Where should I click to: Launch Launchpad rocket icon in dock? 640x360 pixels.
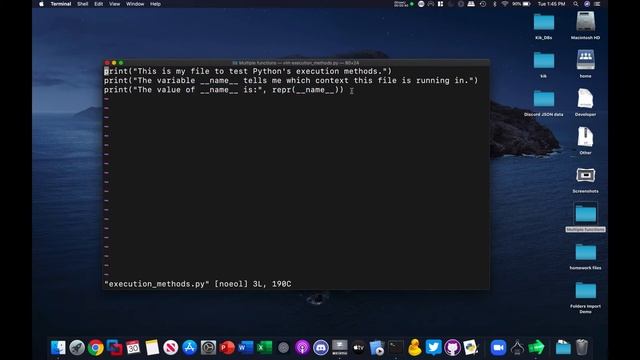77,347
